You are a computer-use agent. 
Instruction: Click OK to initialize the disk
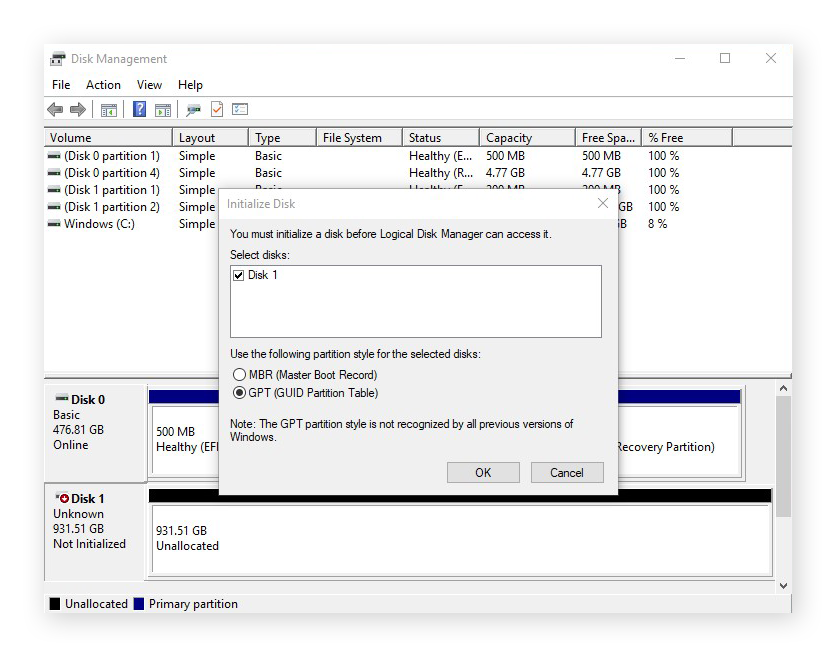[483, 472]
